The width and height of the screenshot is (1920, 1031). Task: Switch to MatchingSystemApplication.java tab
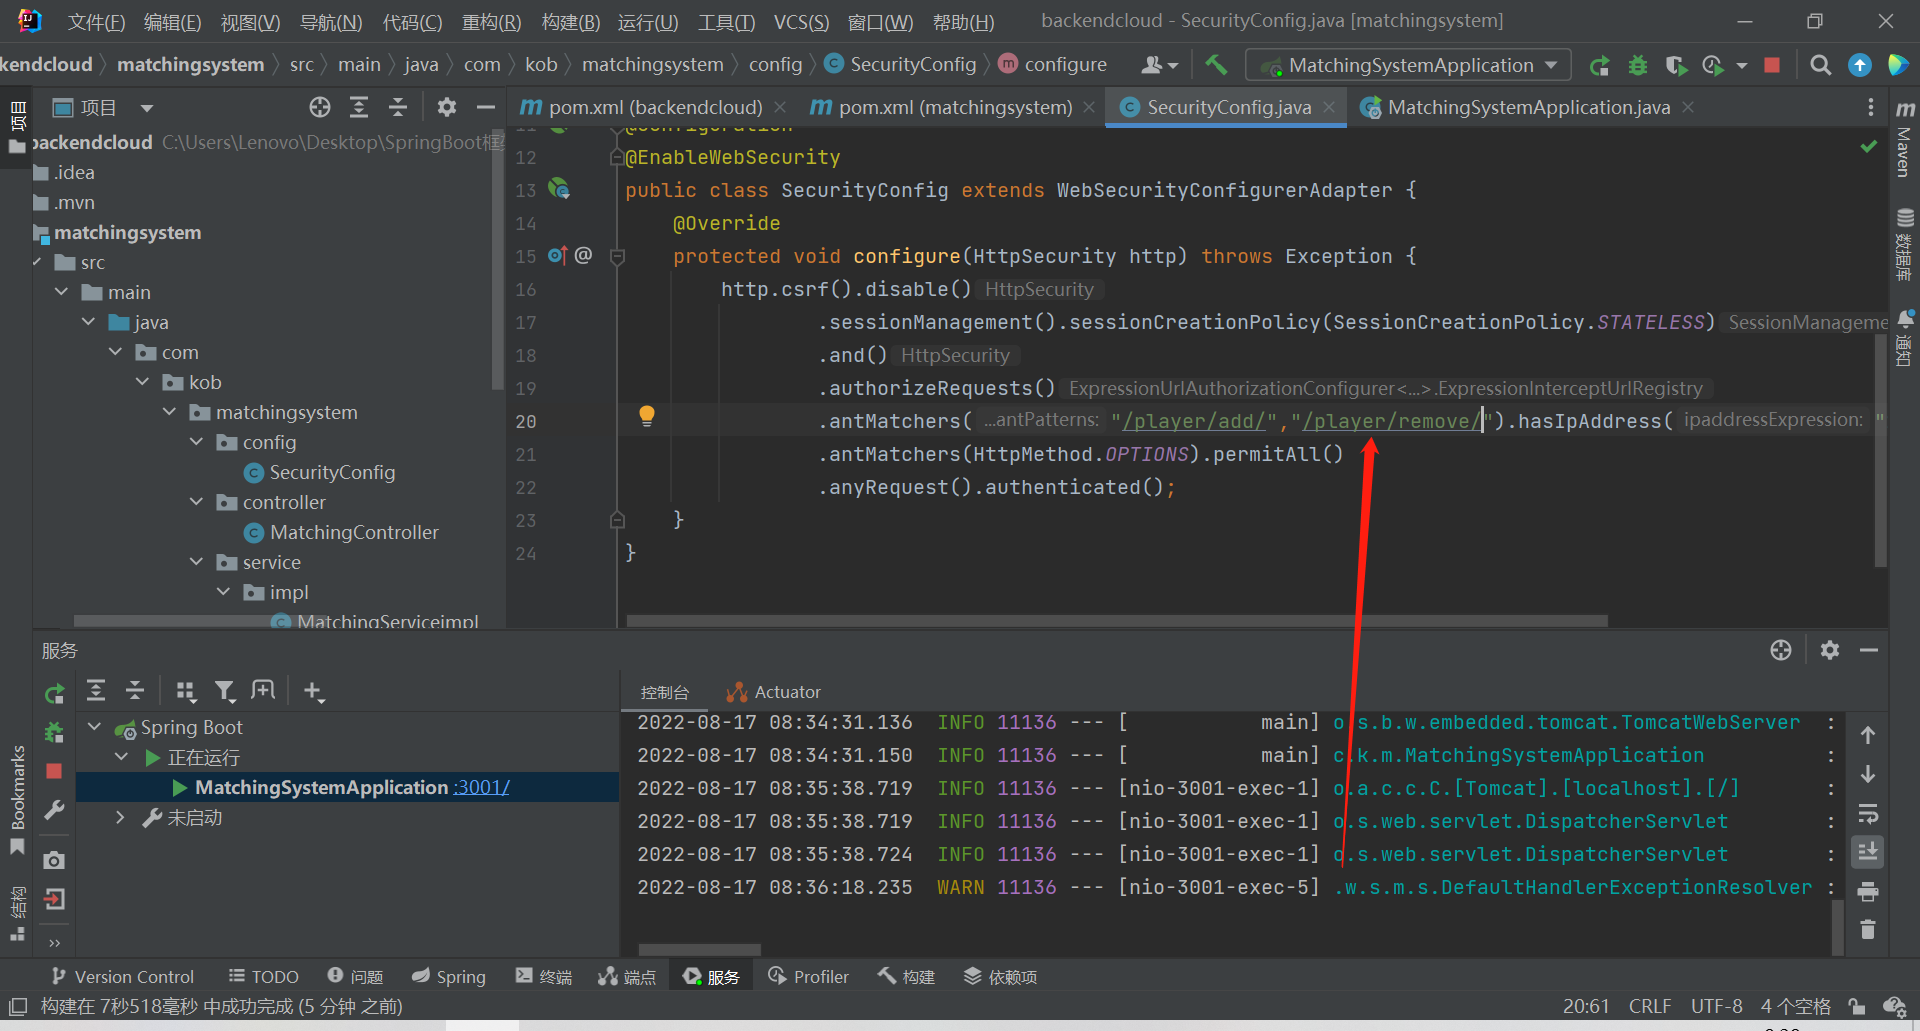[x=1528, y=107]
